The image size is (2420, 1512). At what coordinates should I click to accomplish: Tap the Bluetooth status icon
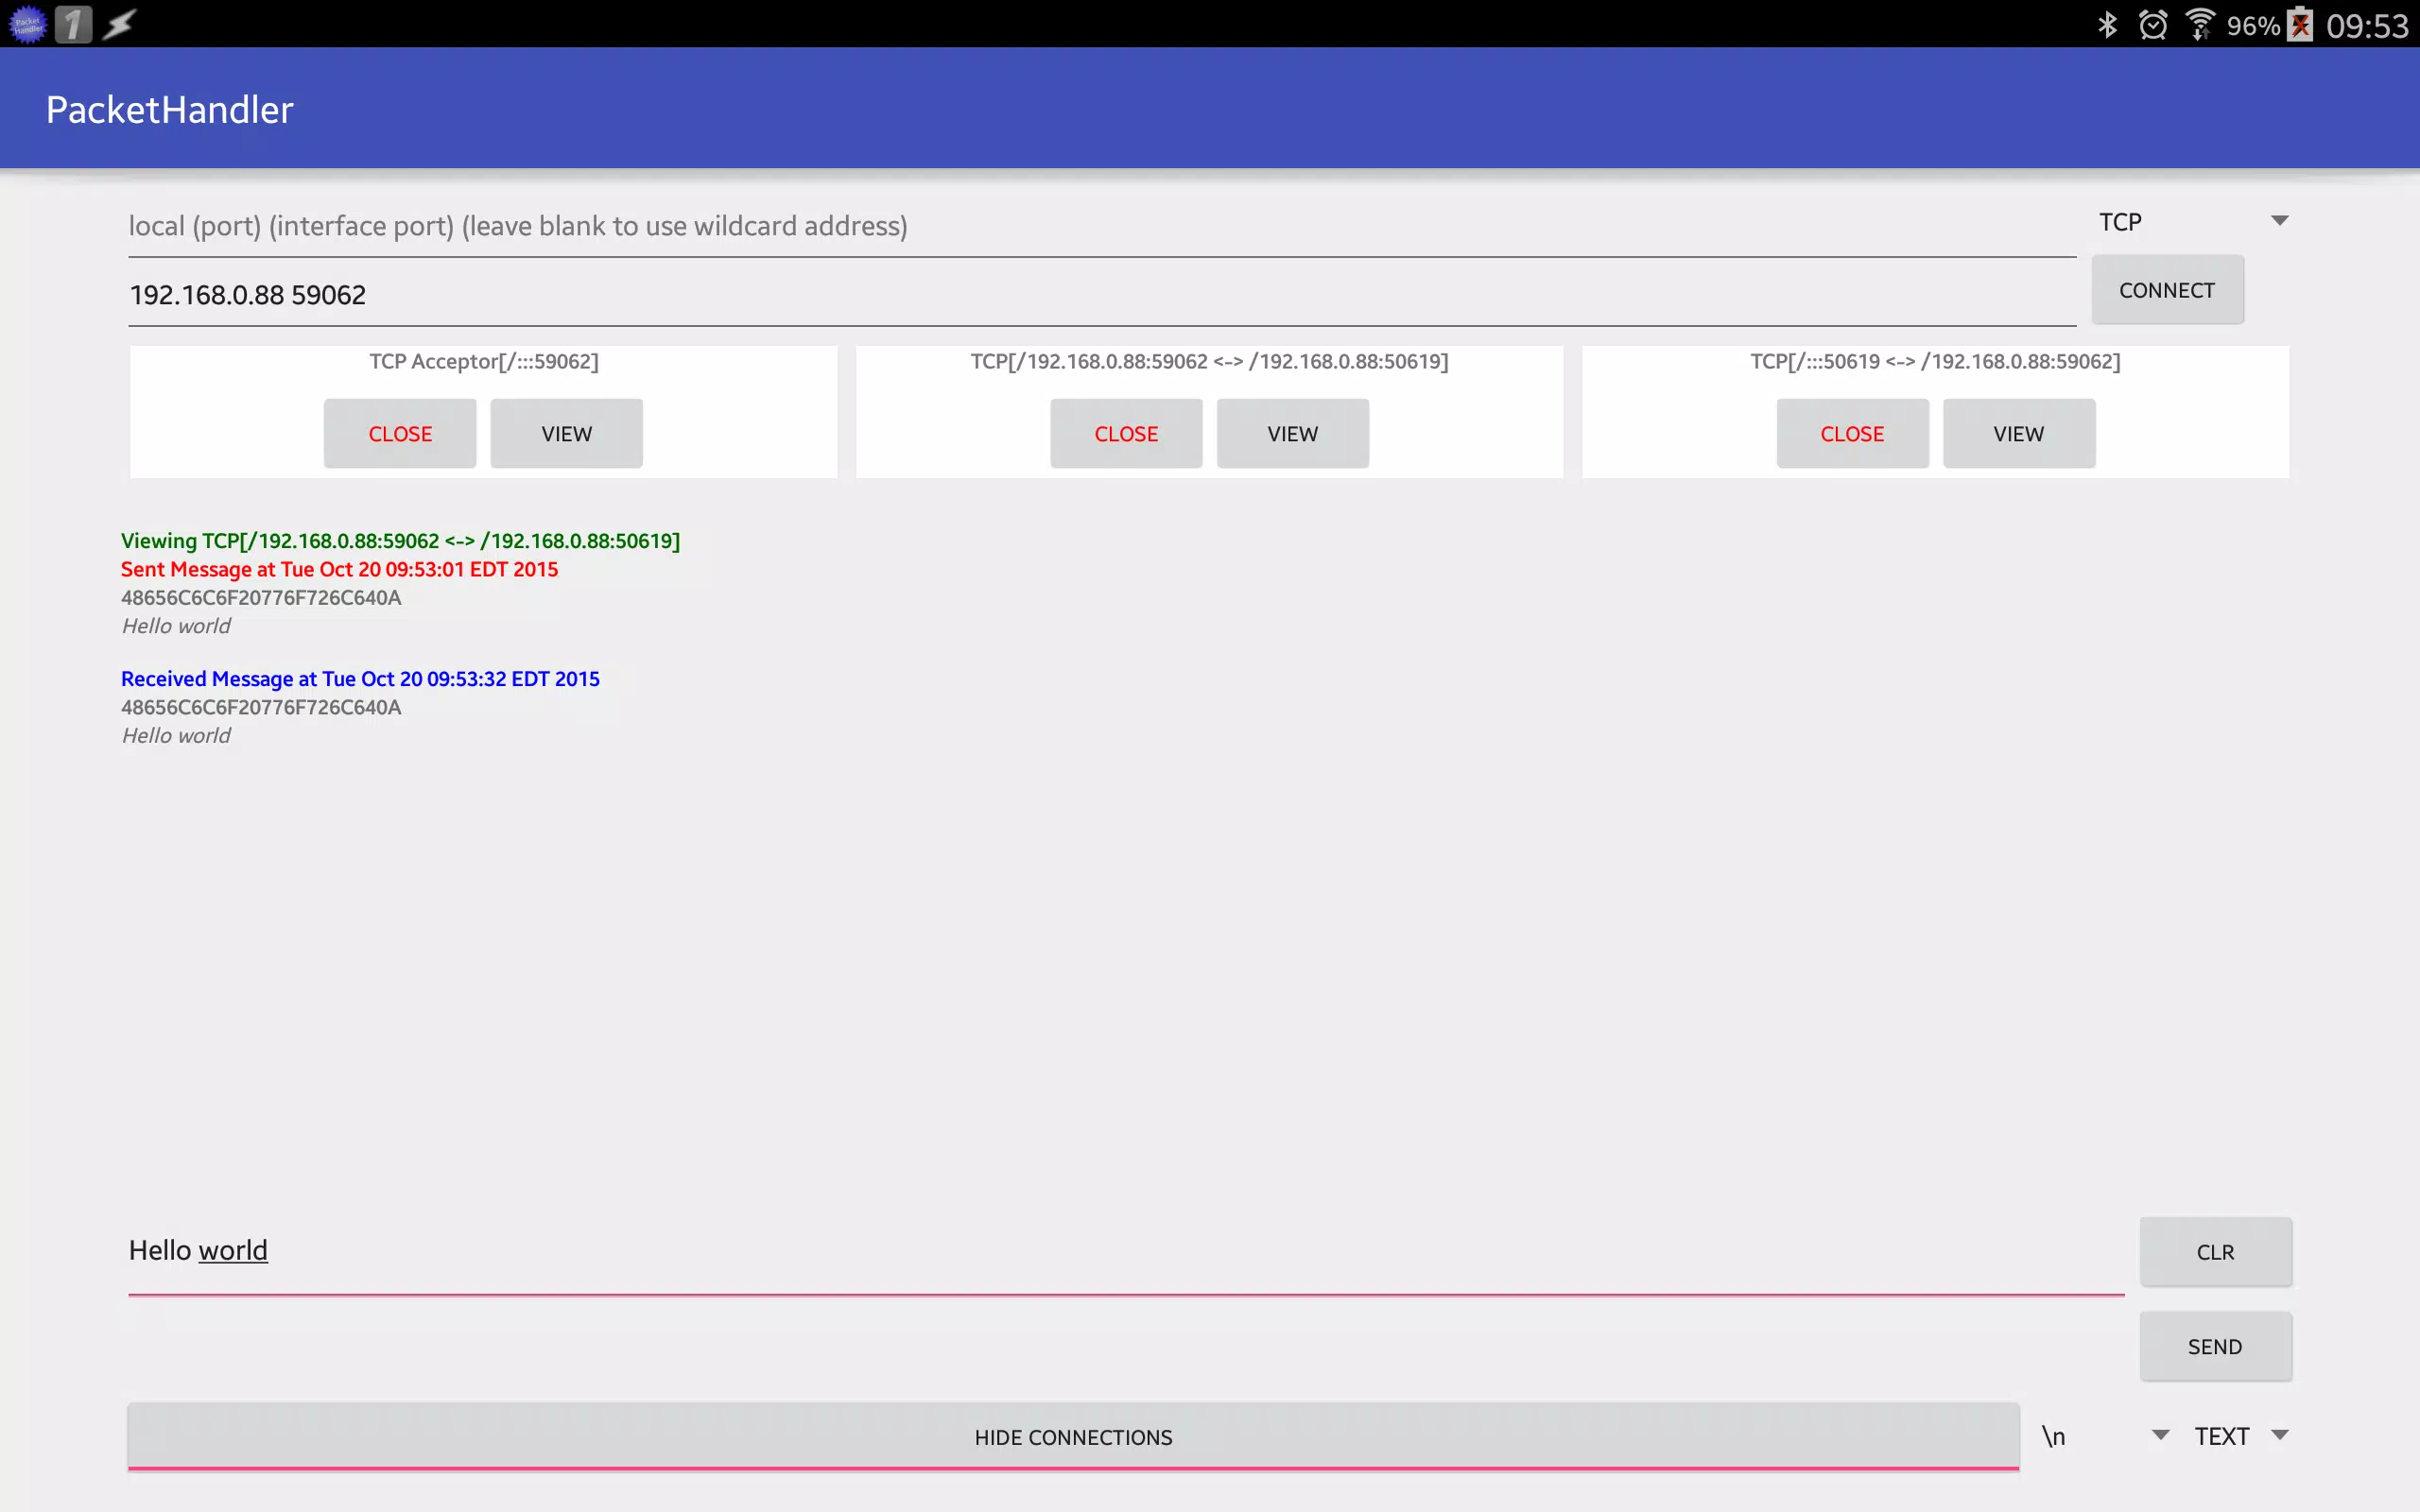2107,24
